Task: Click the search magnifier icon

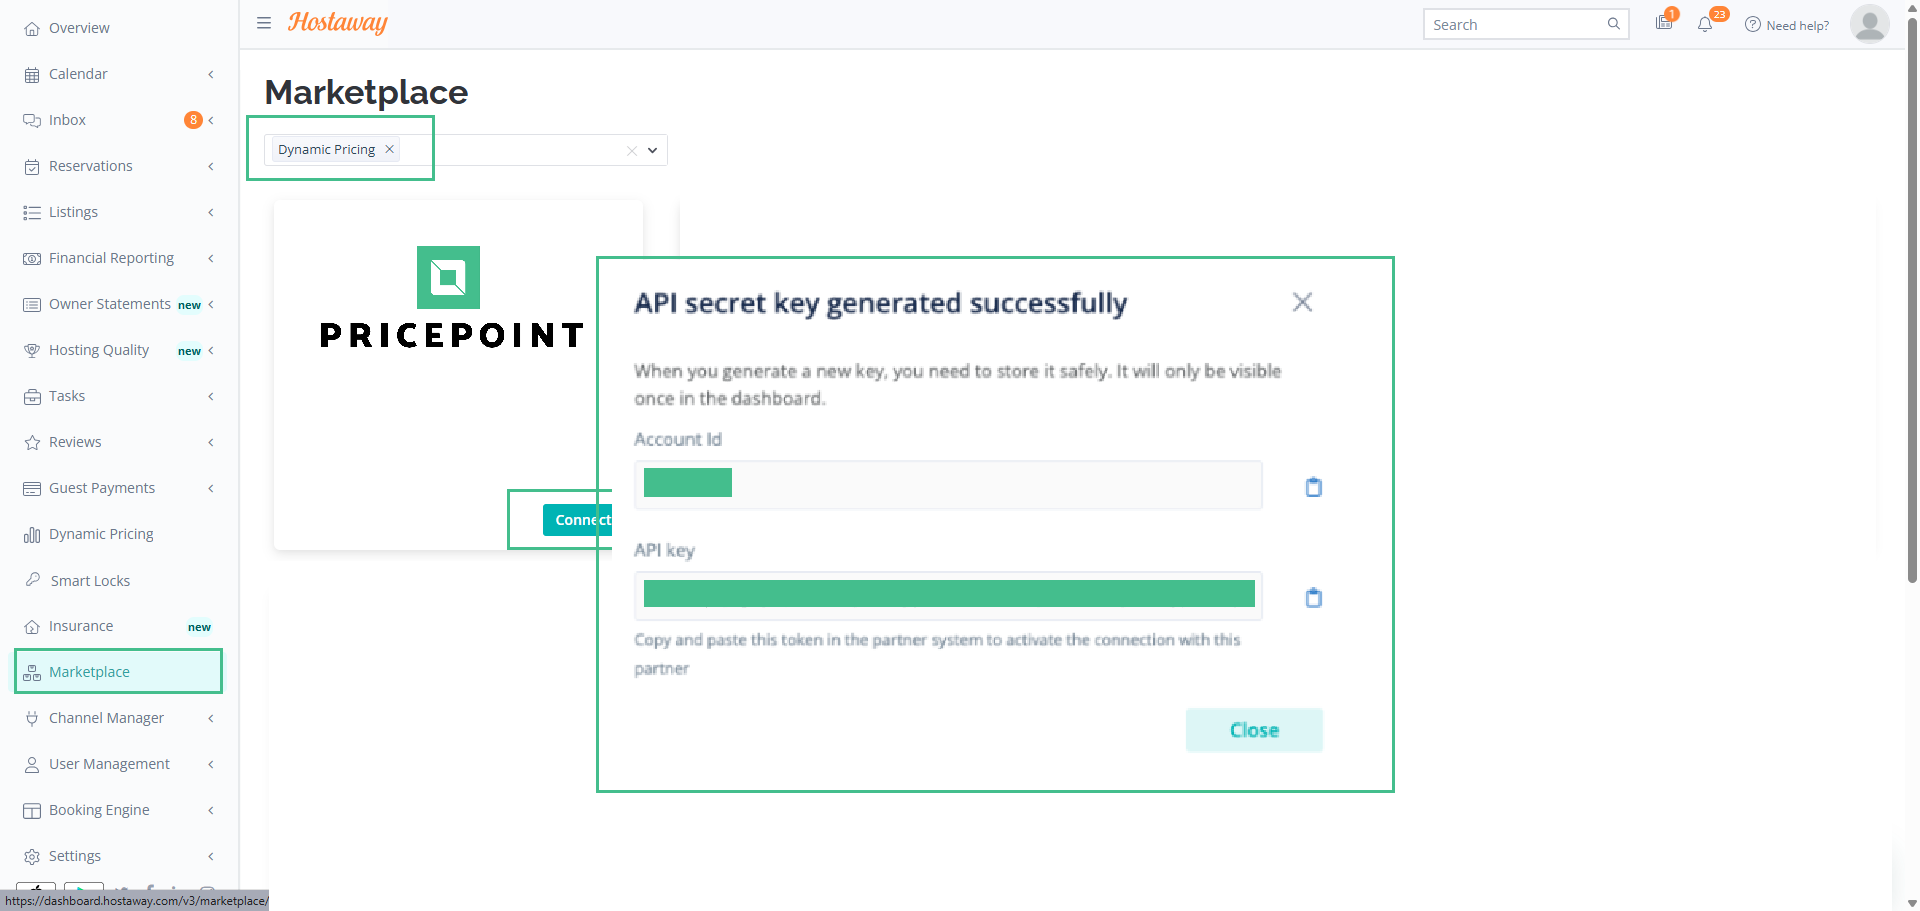Action: 1613,24
